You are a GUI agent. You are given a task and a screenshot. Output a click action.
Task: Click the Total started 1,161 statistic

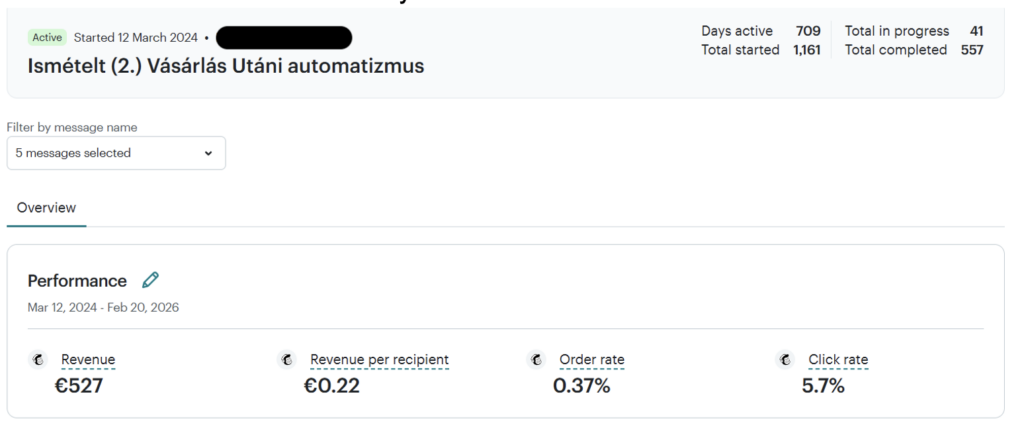pyautogui.click(x=760, y=50)
